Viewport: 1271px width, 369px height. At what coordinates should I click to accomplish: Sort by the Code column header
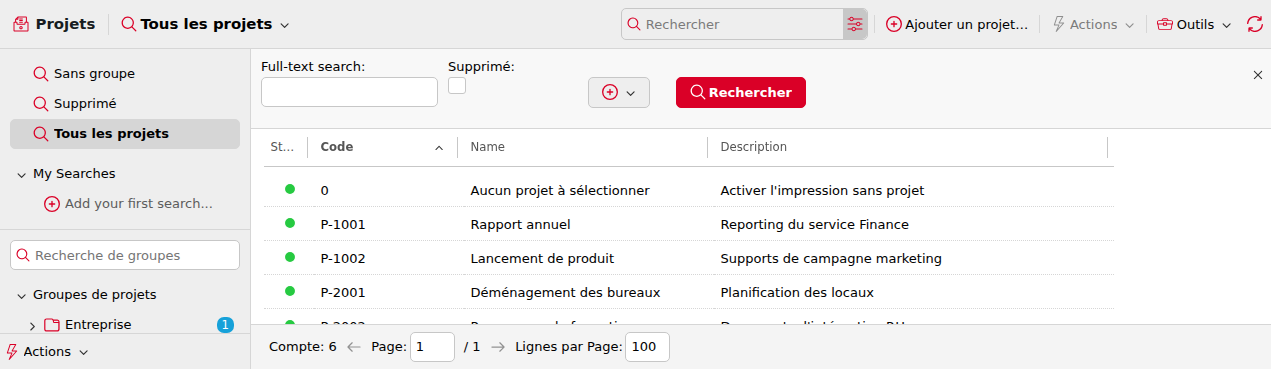coord(337,147)
